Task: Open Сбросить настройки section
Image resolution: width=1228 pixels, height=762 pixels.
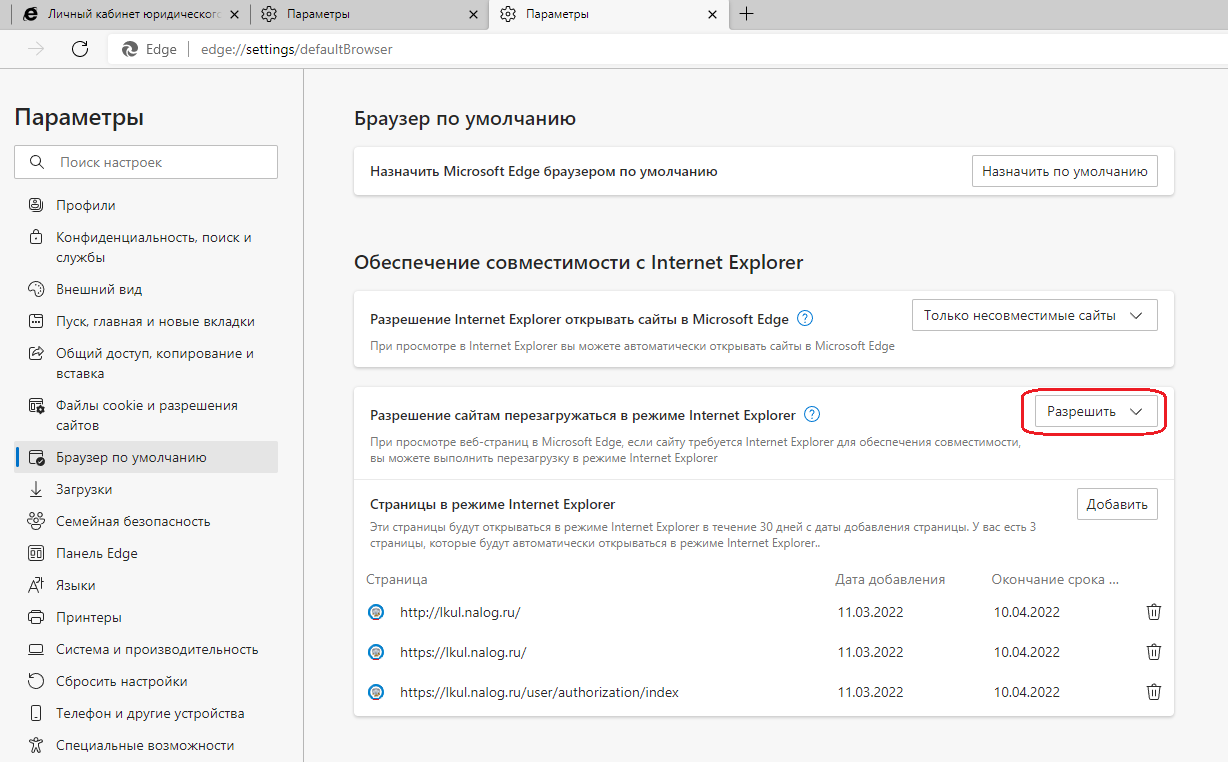Action: (x=146, y=681)
